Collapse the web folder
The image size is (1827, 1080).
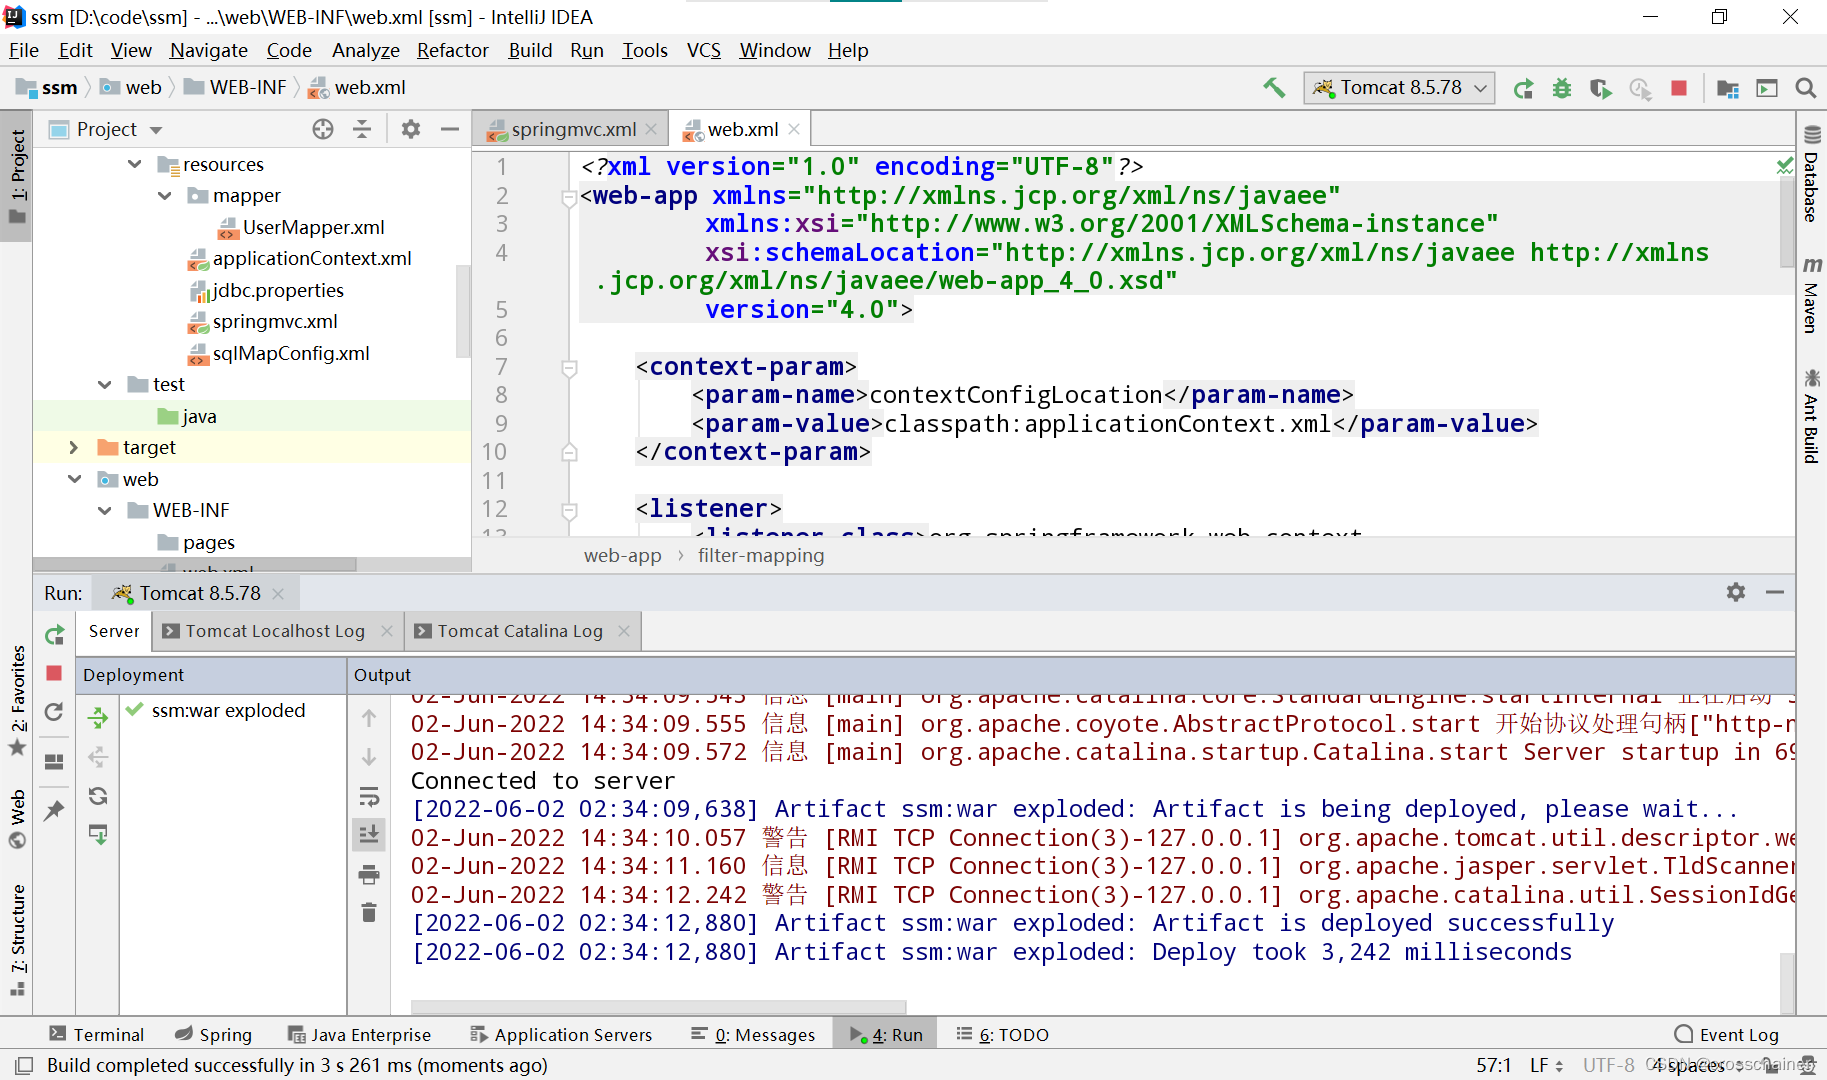75,479
